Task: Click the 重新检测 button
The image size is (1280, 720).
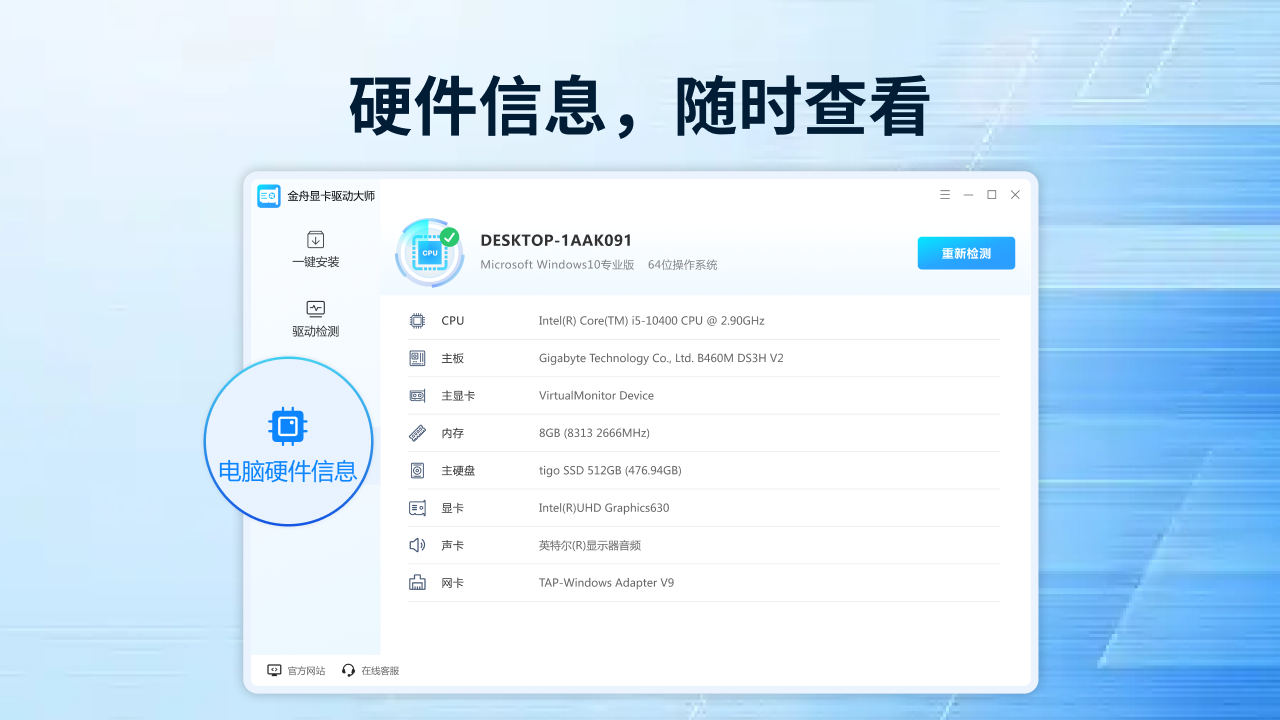Action: pyautogui.click(x=966, y=253)
